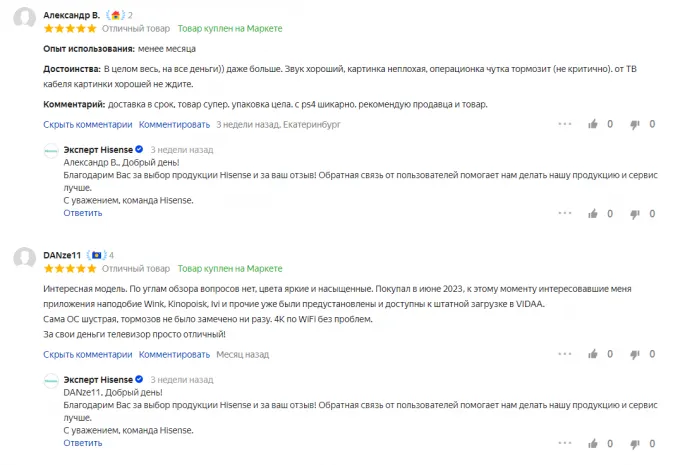Open more options on first Hisense reply
680x465 pixels.
[565, 213]
